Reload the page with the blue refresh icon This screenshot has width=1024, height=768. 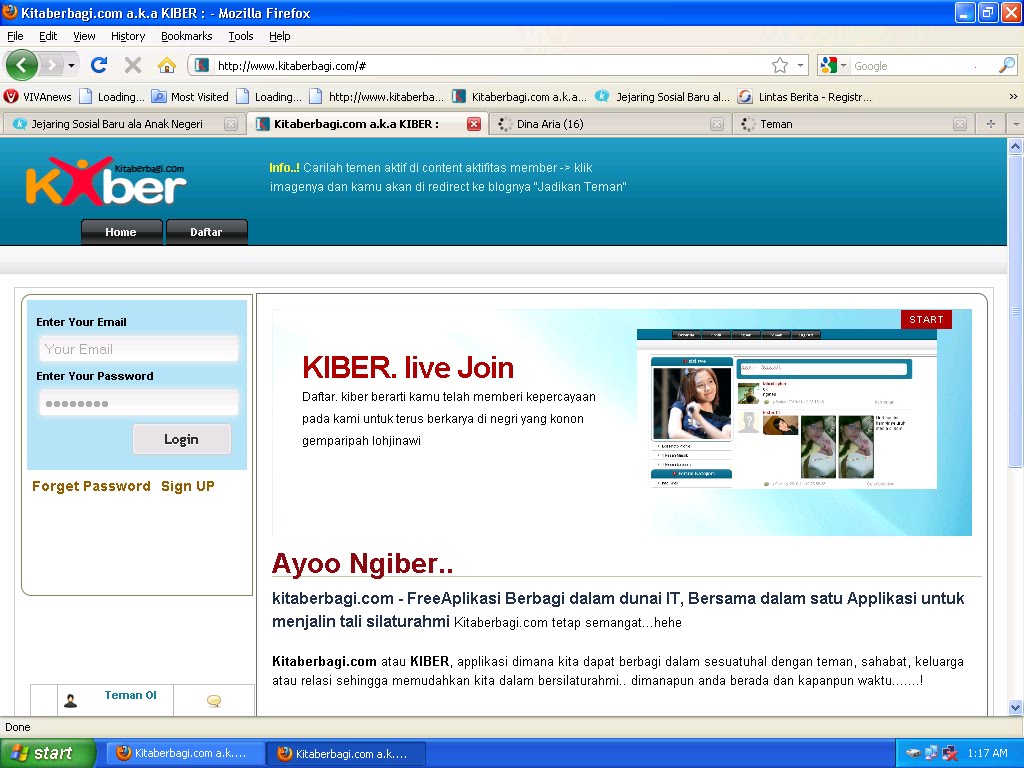99,65
